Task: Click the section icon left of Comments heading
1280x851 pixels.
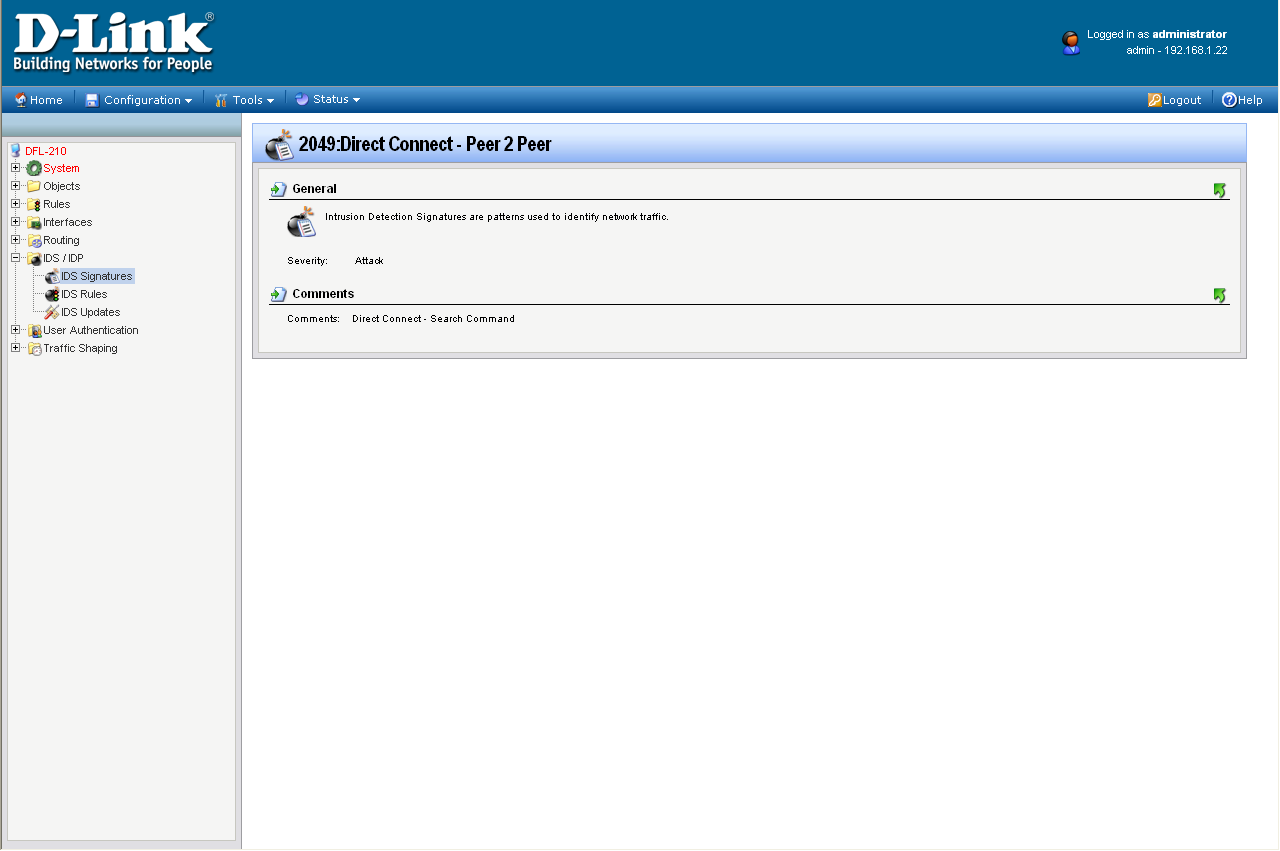Action: tap(279, 294)
